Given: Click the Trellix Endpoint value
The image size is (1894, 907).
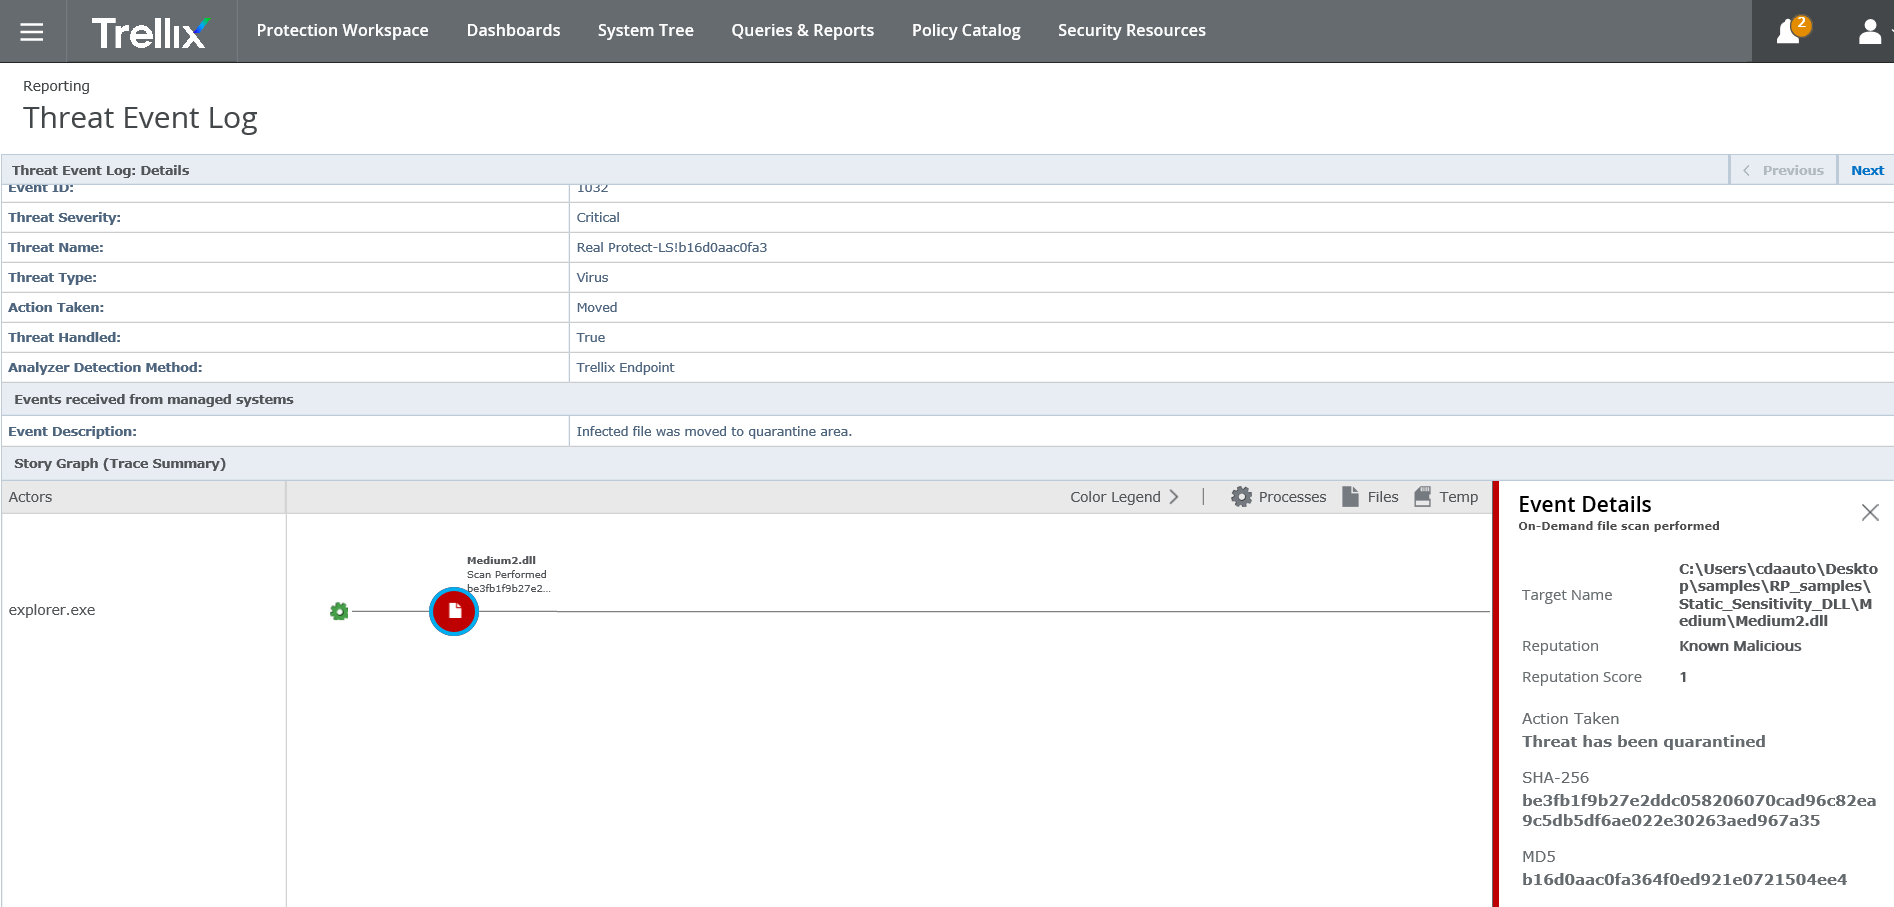Looking at the screenshot, I should click(625, 367).
